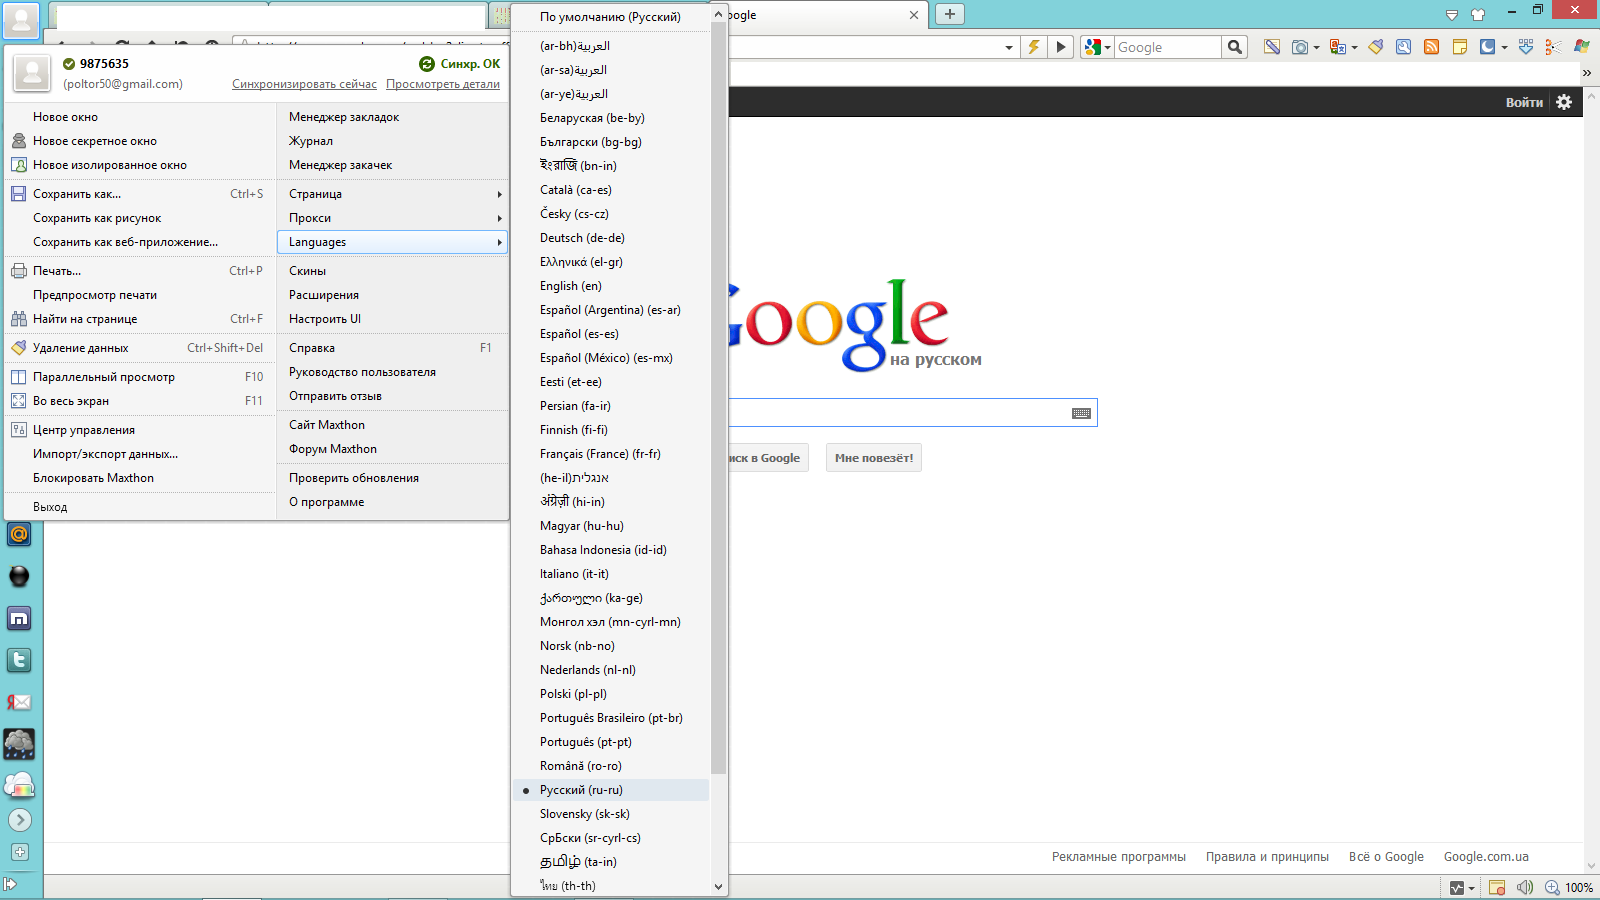Open the skin shirt icon in title bar

click(x=1478, y=14)
